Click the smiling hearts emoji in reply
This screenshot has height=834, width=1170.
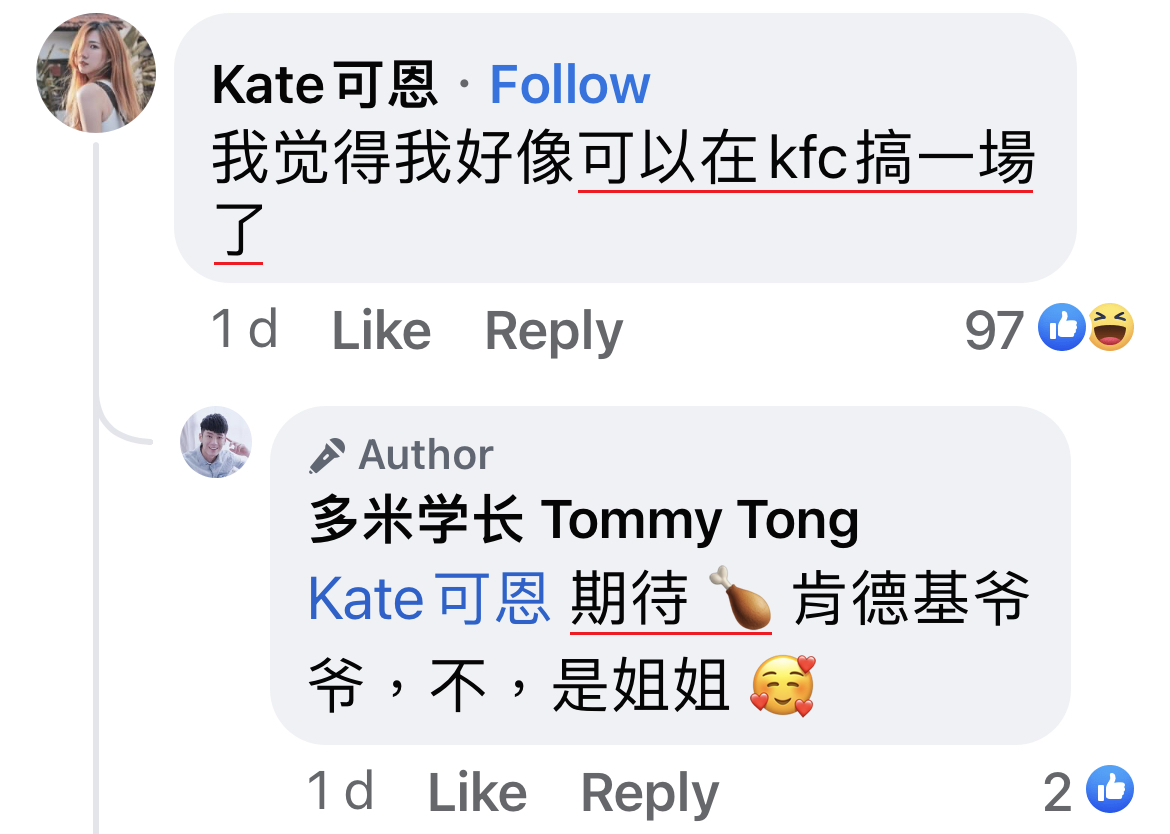coord(783,686)
